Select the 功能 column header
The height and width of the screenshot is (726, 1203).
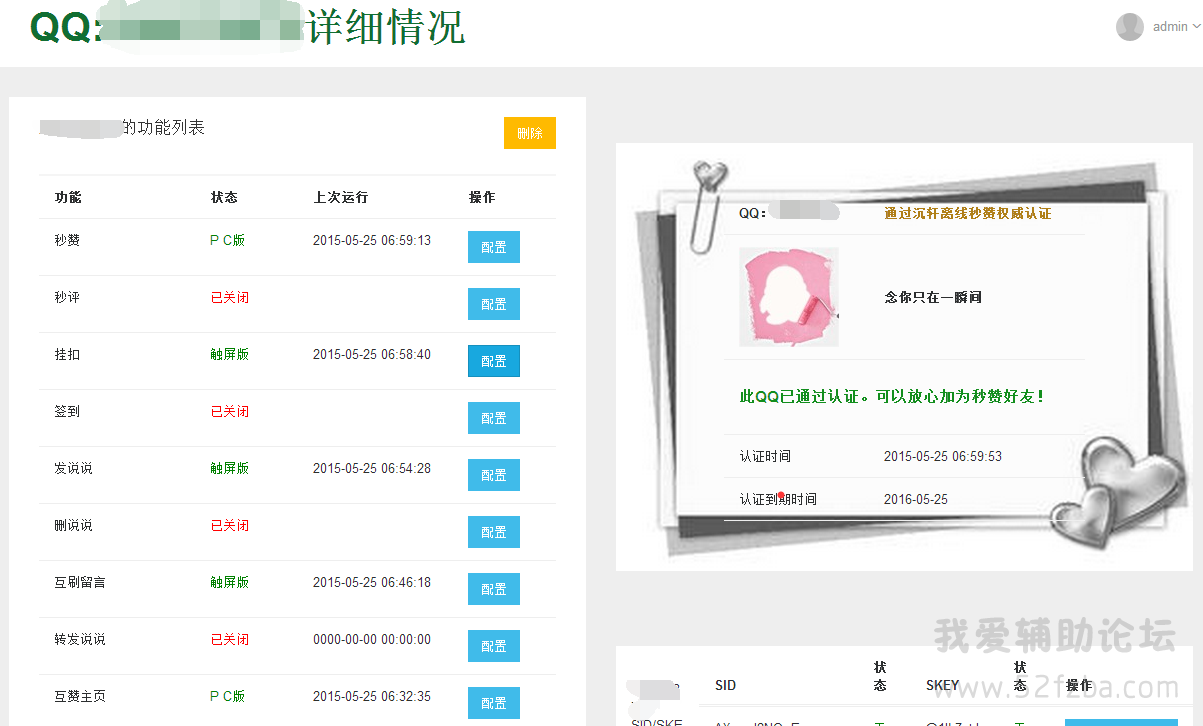tap(68, 197)
